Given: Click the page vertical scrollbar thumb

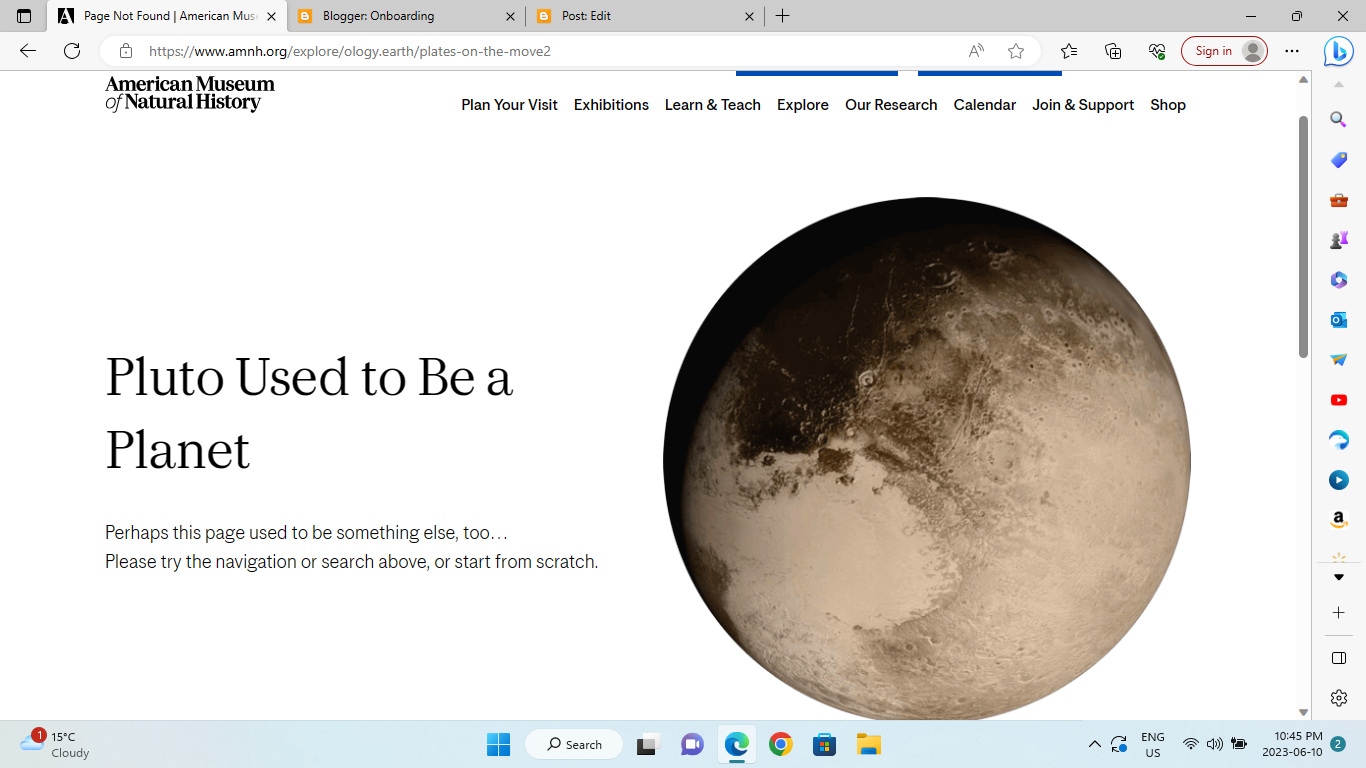Looking at the screenshot, I should [1303, 236].
